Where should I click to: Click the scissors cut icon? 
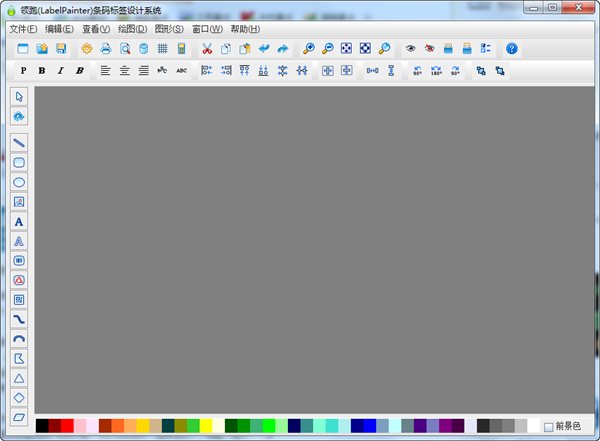point(207,48)
